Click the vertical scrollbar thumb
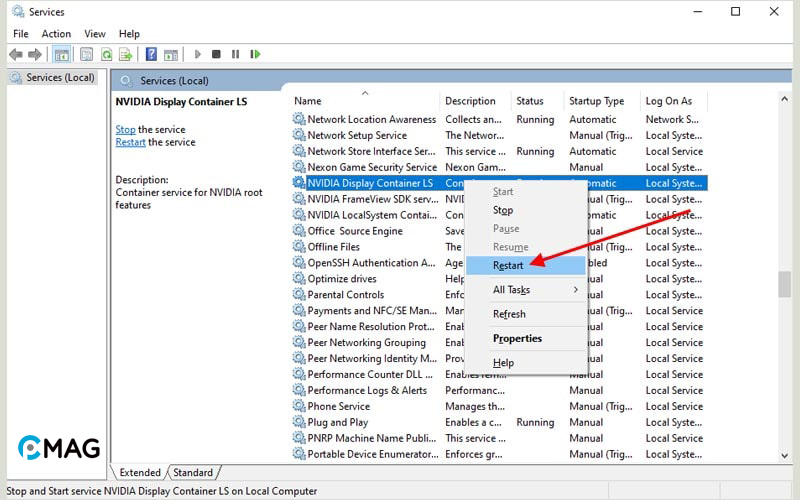 coord(784,284)
